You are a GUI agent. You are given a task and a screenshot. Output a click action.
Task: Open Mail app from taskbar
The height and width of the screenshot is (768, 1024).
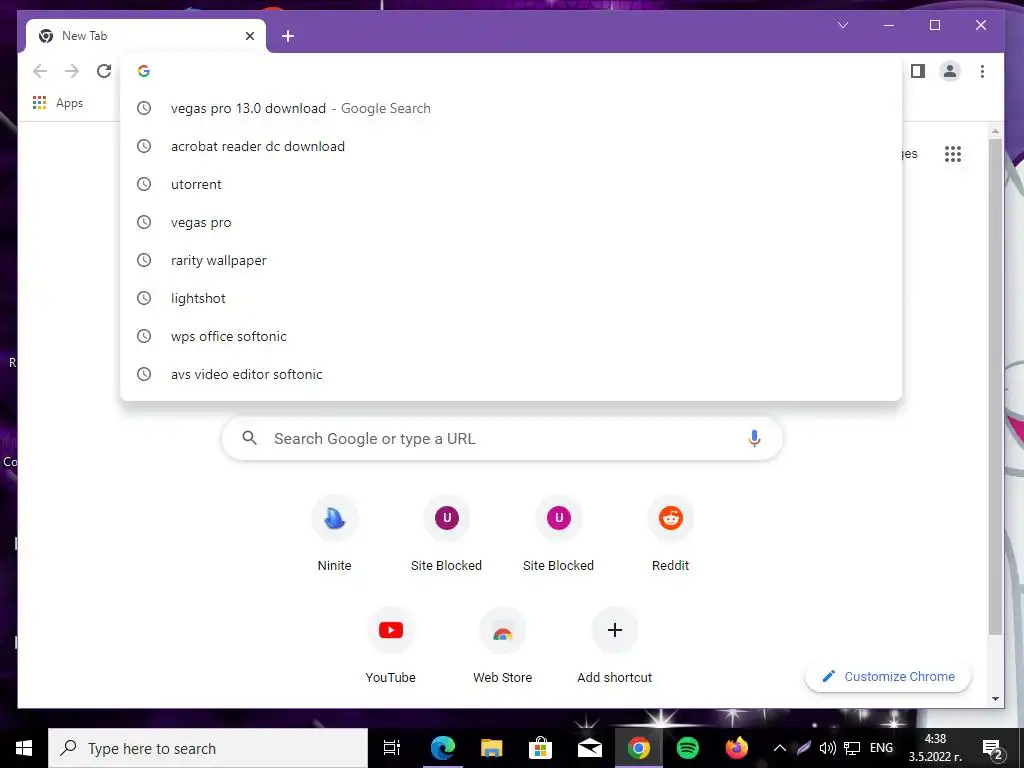click(x=590, y=748)
